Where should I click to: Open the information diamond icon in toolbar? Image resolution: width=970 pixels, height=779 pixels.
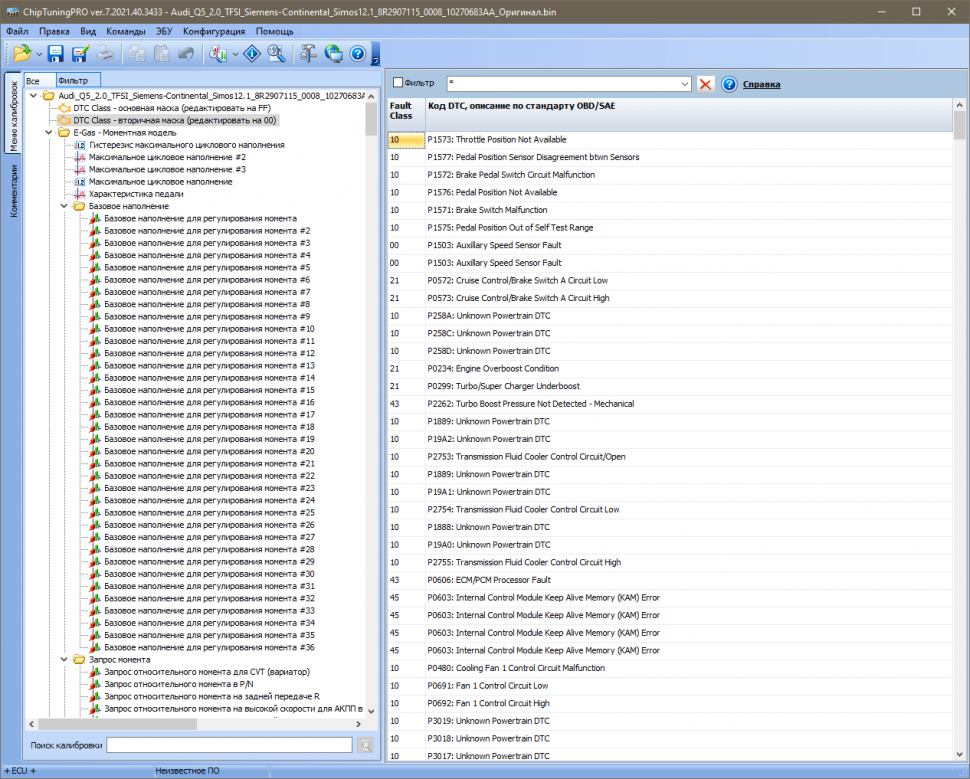pos(251,53)
